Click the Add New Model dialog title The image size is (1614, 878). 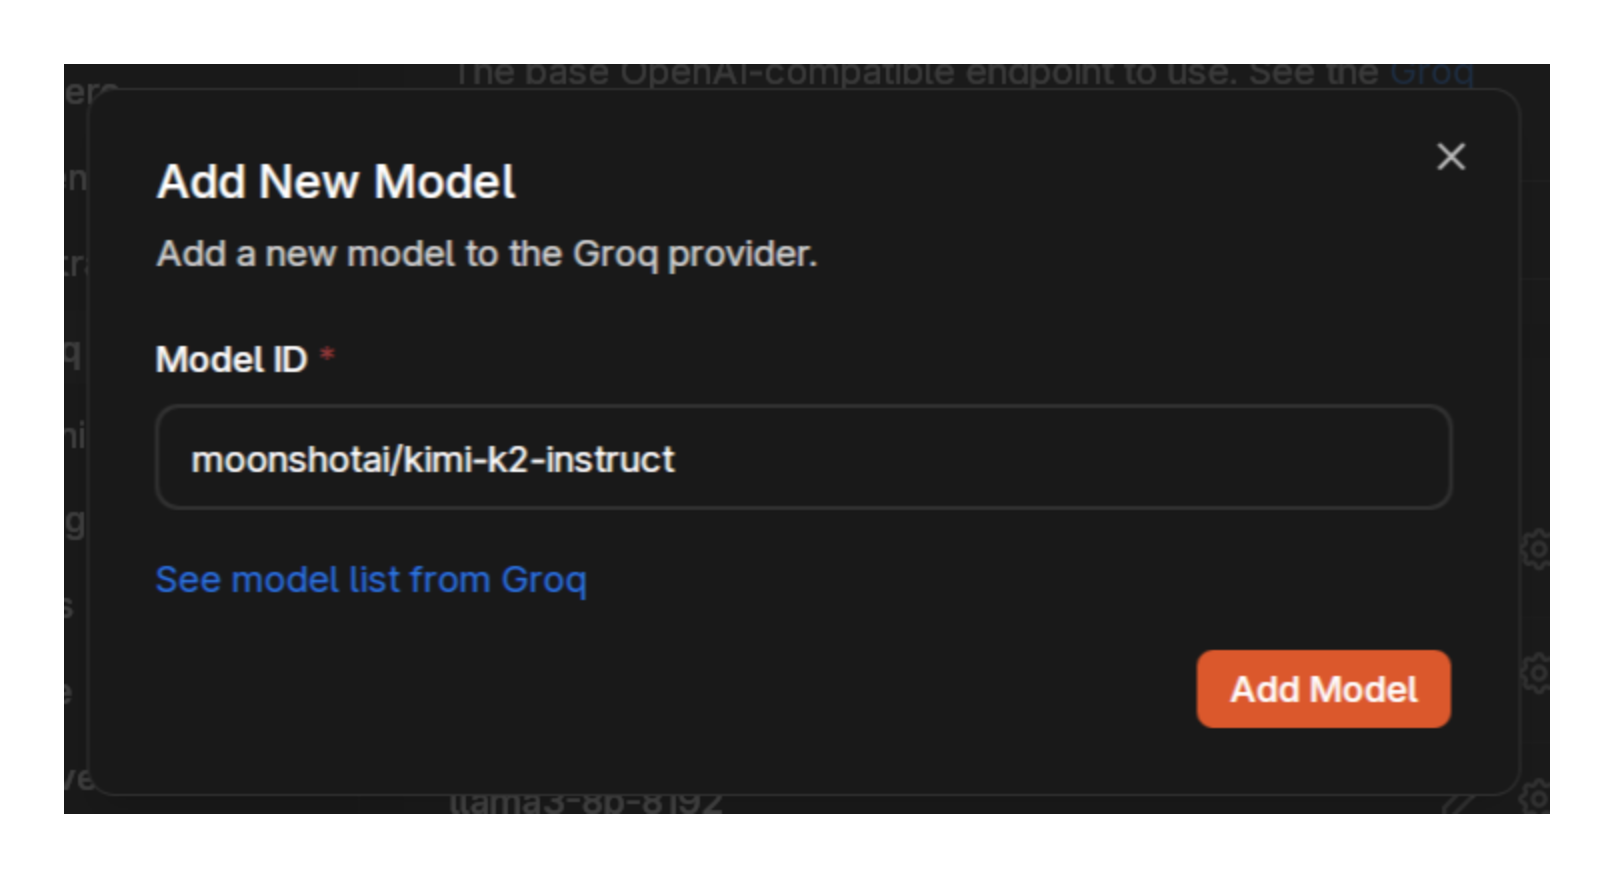point(336,181)
